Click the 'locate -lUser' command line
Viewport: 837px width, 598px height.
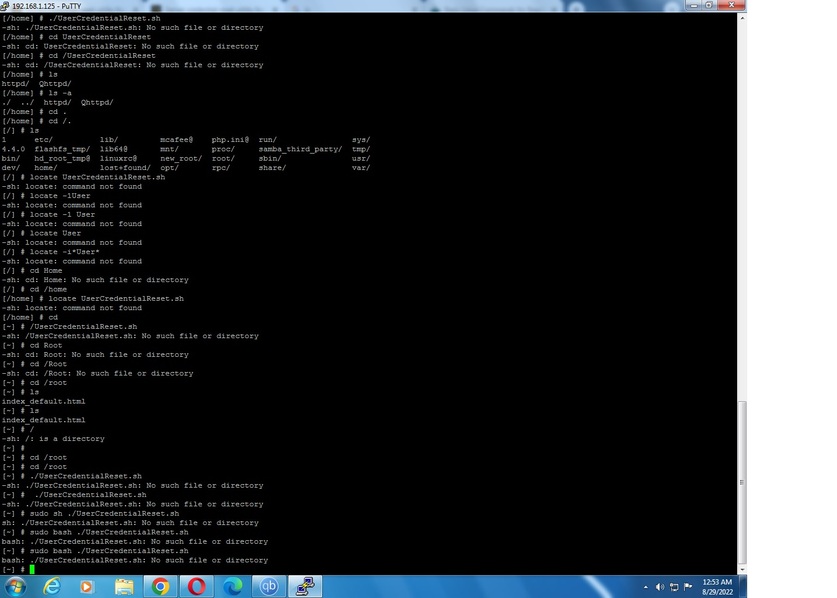point(46,195)
